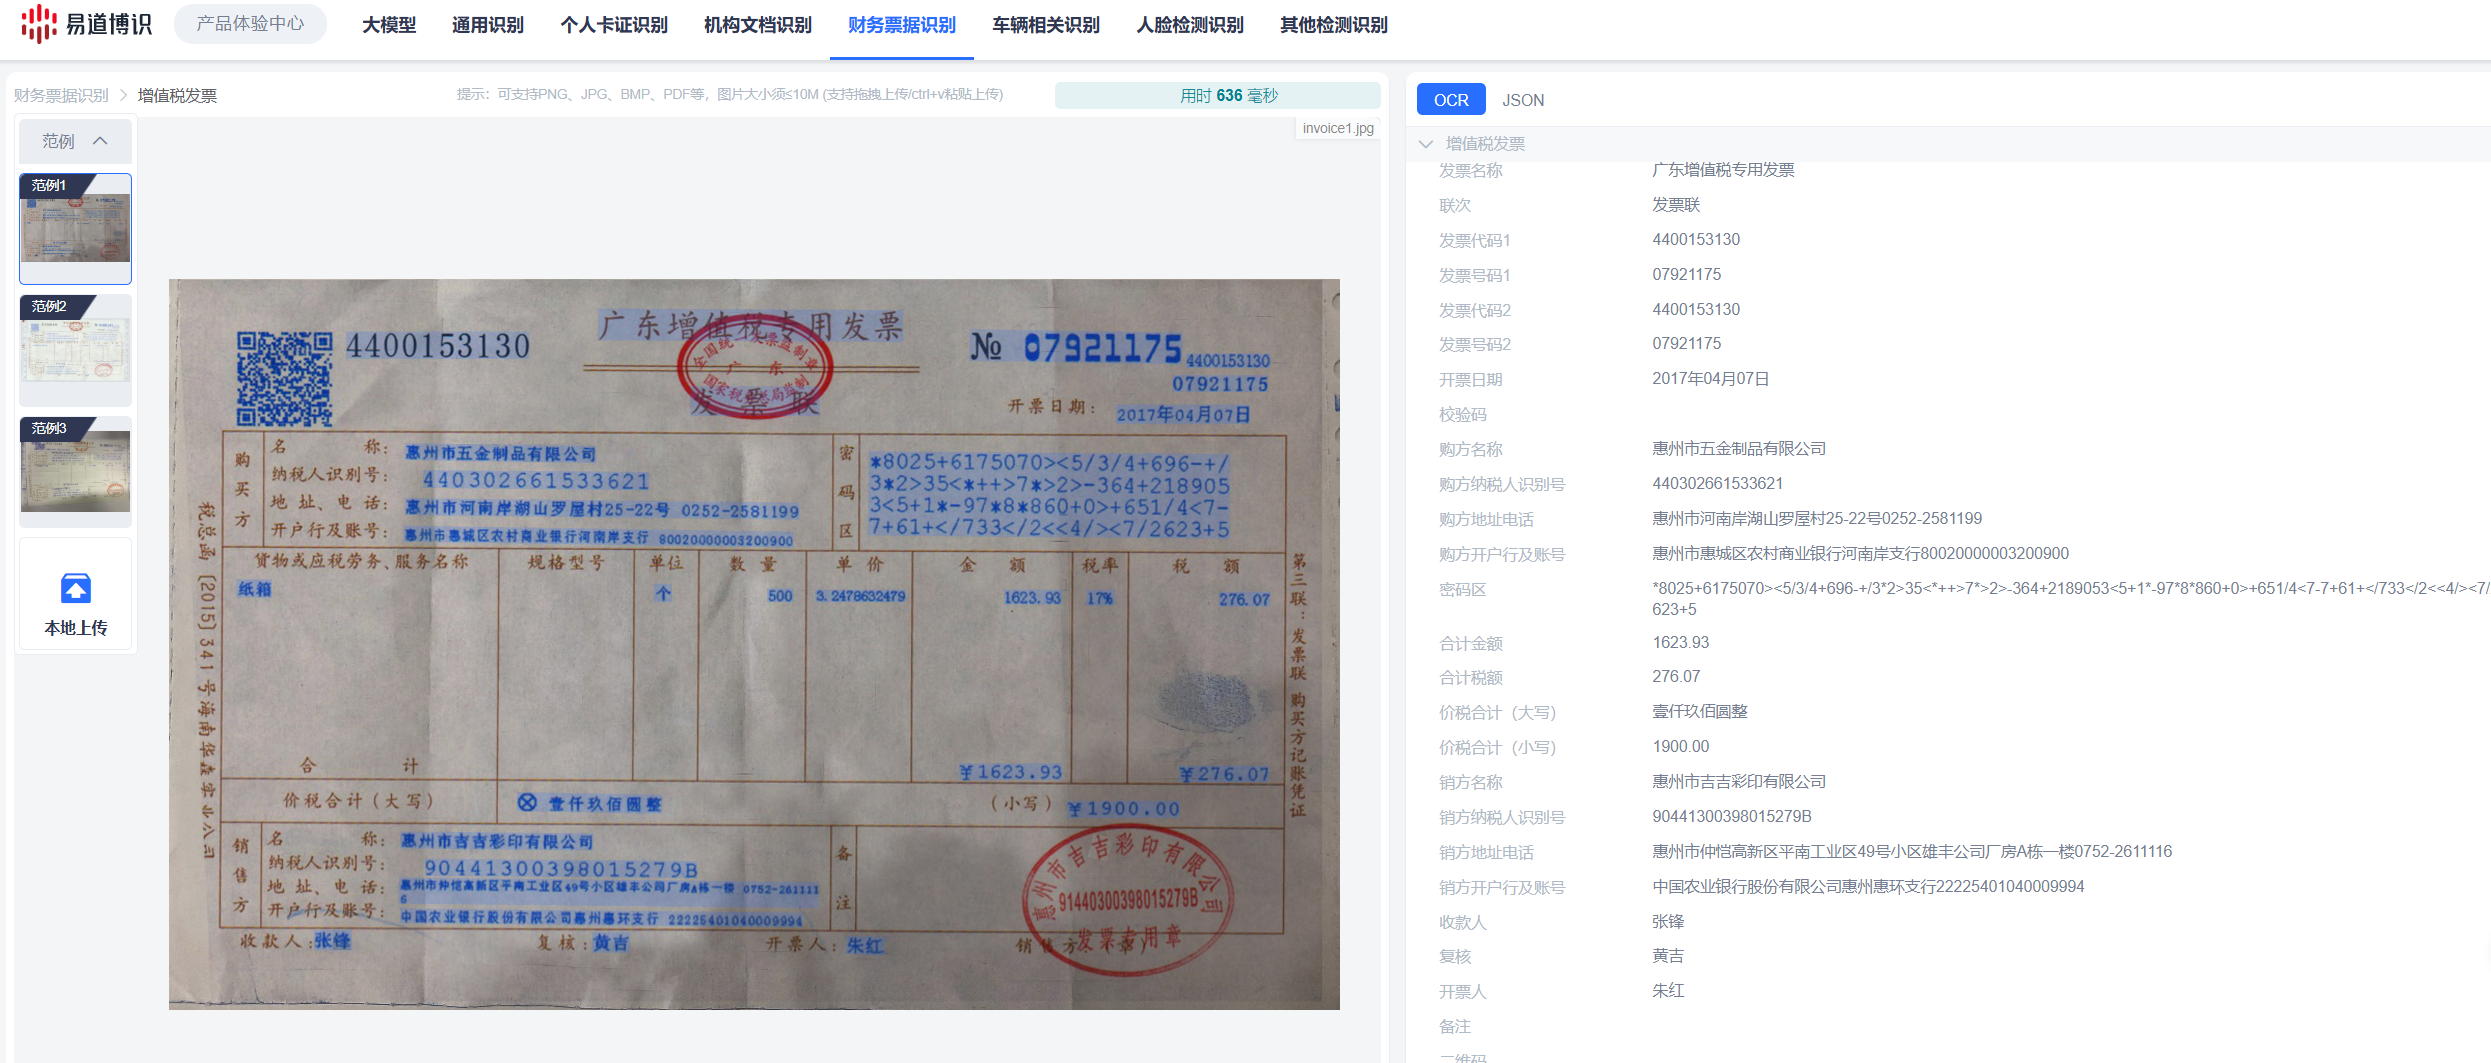Open the 个人卡证识别 menu
The width and height of the screenshot is (2491, 1063).
tap(613, 25)
